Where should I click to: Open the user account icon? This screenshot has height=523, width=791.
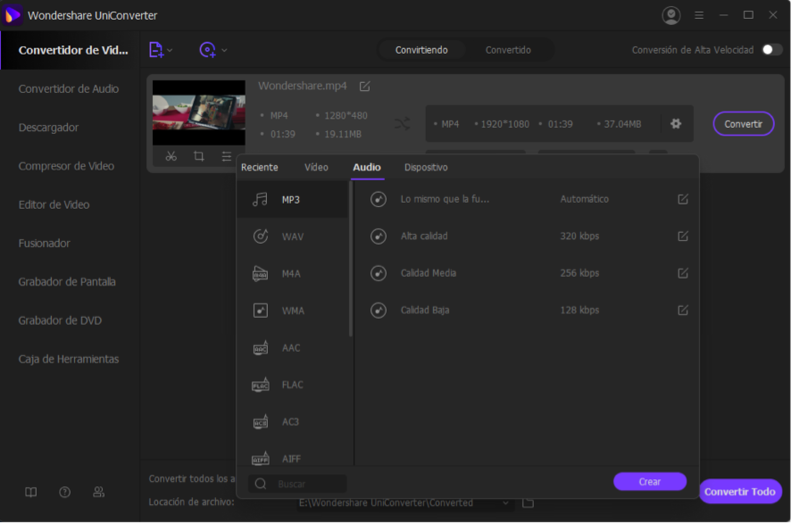671,16
